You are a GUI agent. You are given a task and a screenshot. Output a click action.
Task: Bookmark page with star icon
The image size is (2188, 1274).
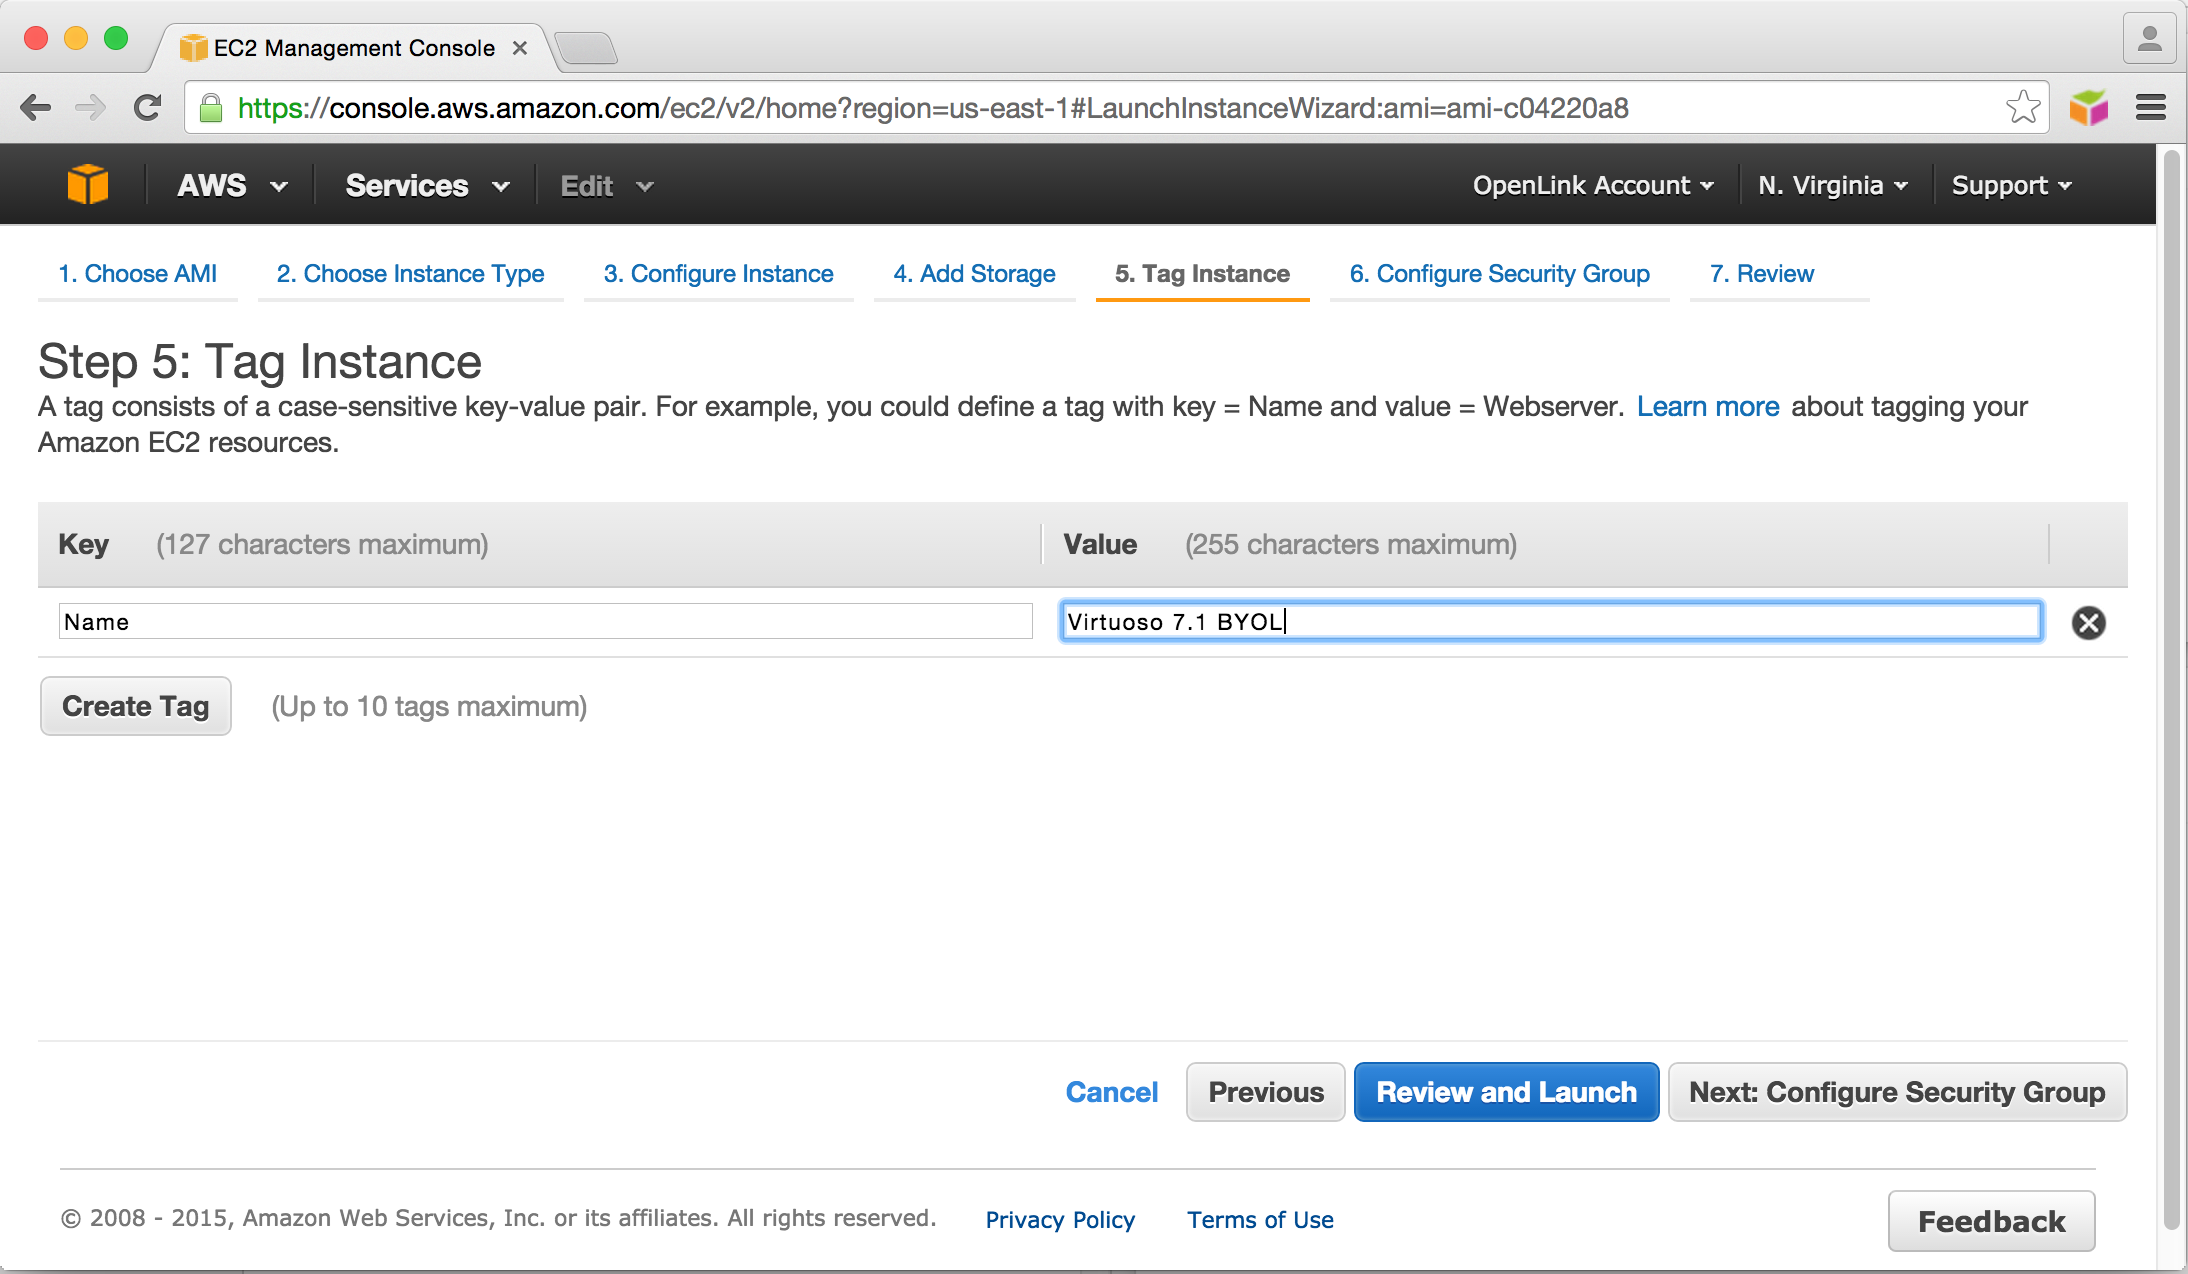2022,108
